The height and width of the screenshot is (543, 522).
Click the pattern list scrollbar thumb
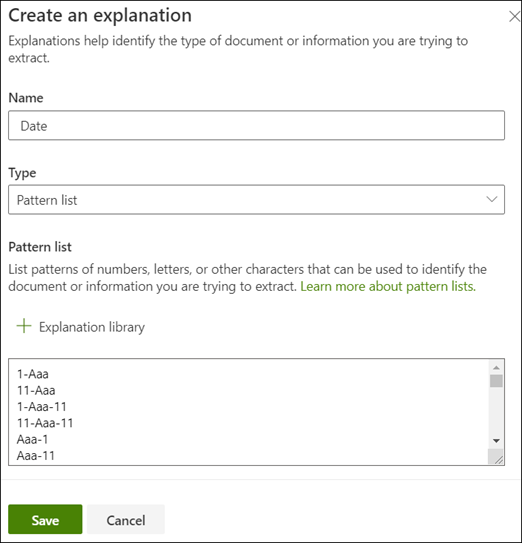pyautogui.click(x=496, y=381)
